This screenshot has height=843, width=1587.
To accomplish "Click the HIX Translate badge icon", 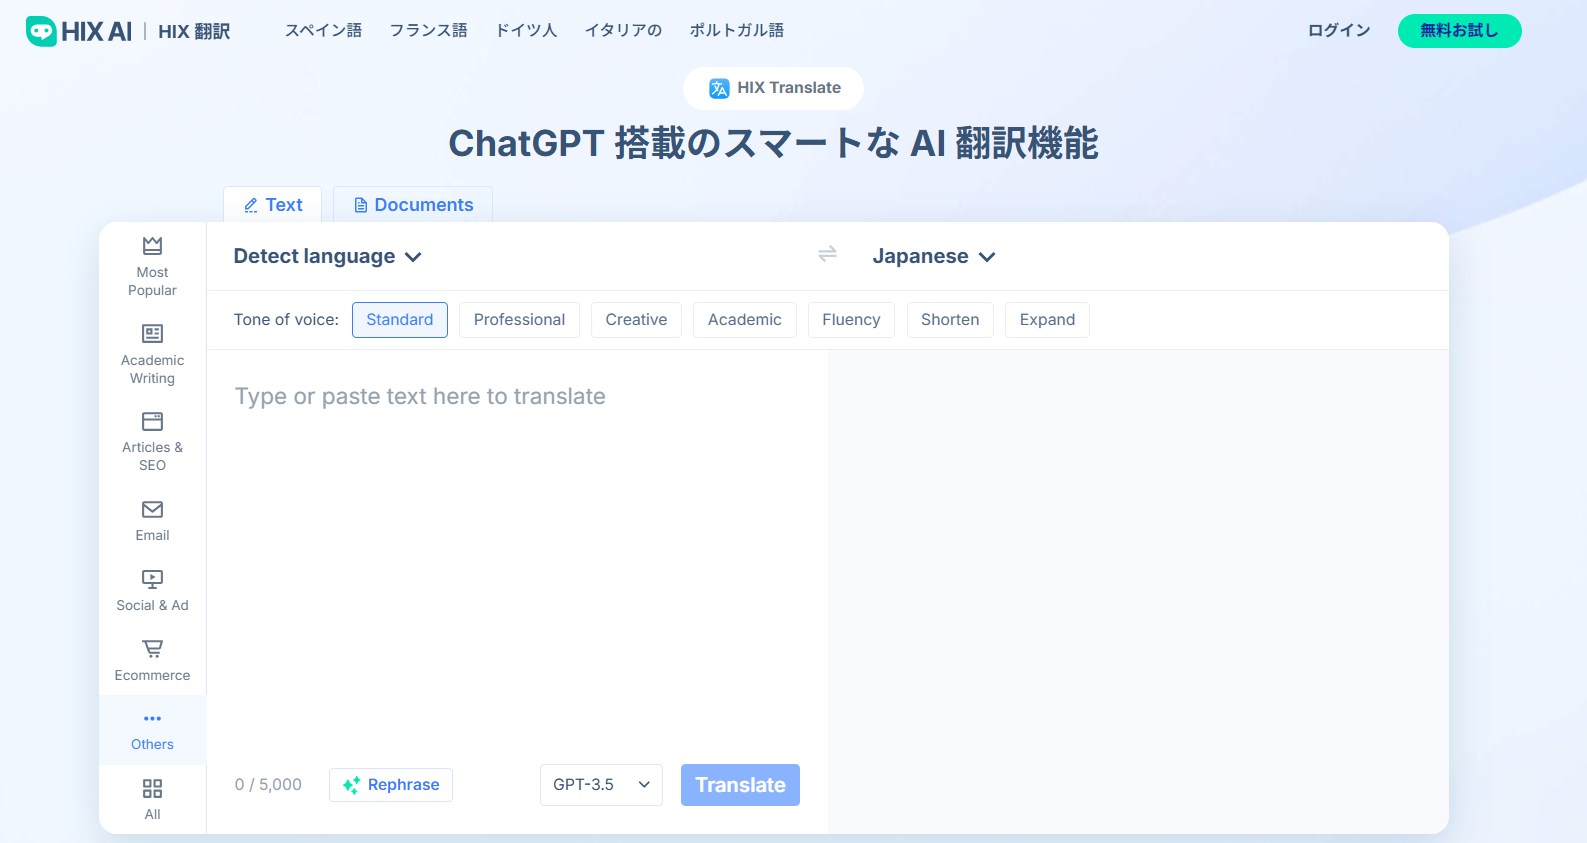I will 719,88.
